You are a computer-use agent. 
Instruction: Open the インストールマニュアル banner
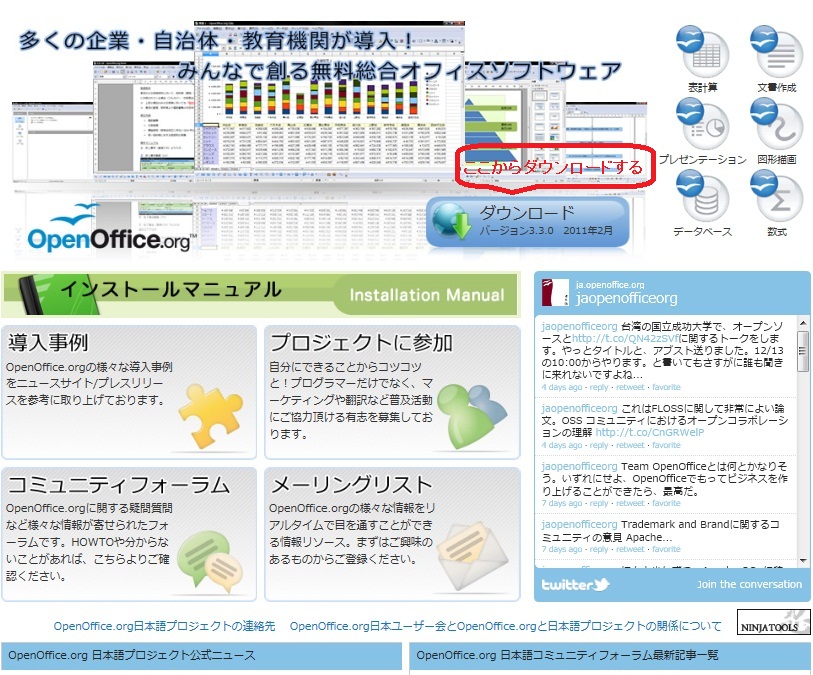[260, 294]
